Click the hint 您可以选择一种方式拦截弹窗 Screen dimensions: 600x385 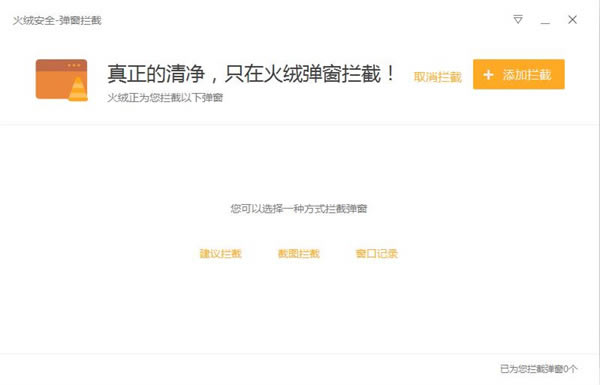[298, 209]
